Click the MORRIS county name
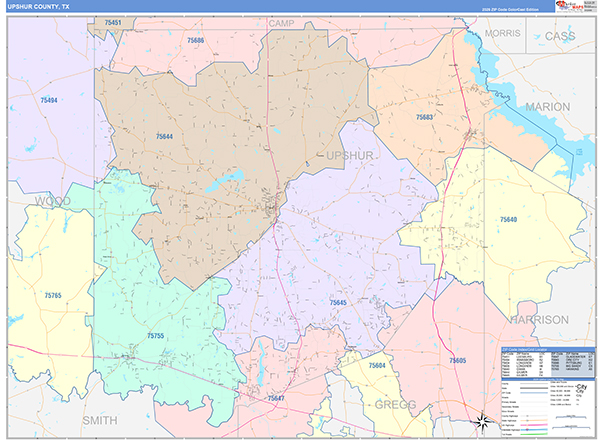The width and height of the screenshot is (600, 440). click(503, 33)
